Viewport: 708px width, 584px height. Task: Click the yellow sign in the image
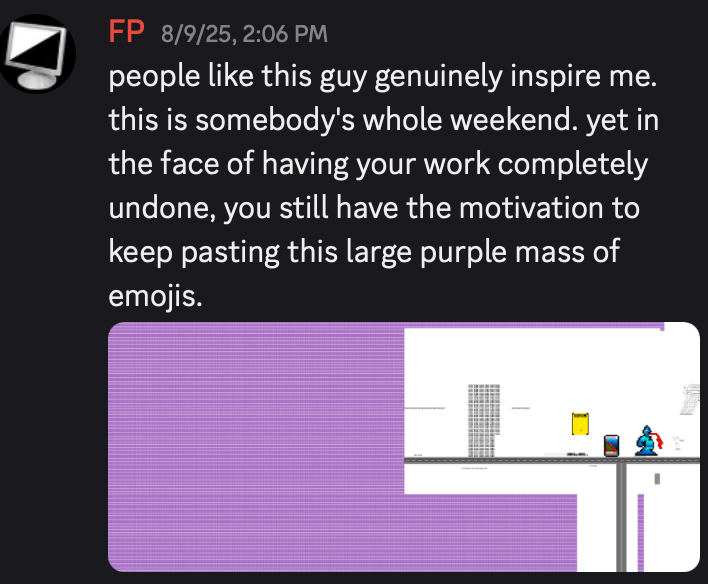pos(579,424)
